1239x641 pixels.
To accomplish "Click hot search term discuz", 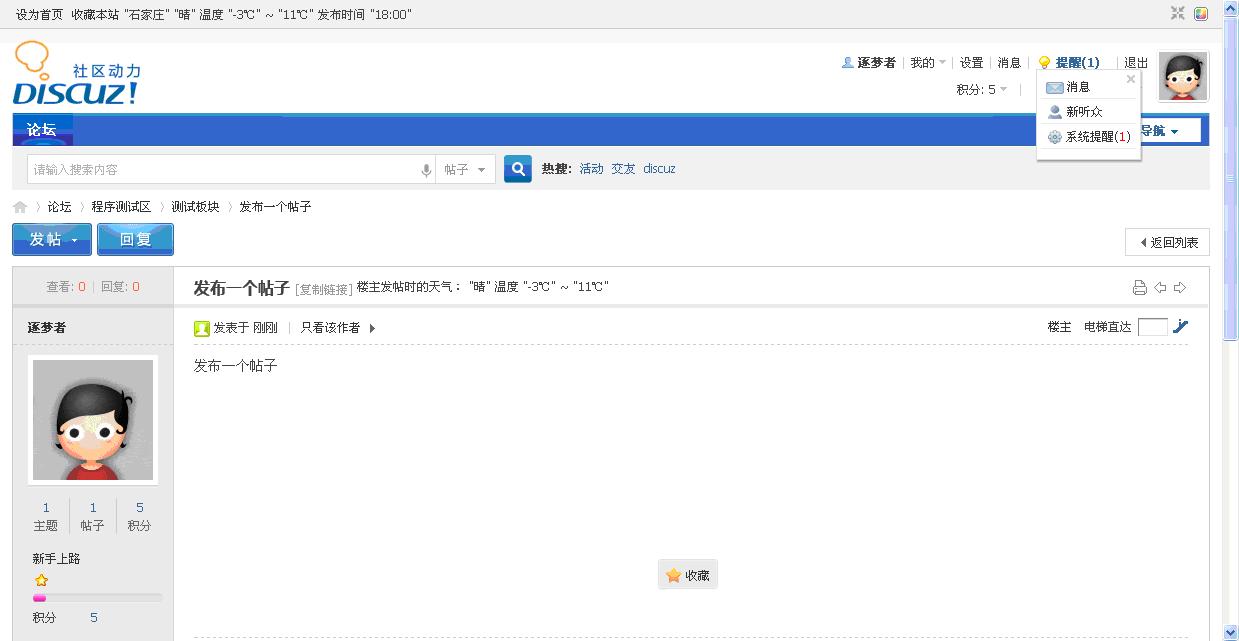I will point(659,169).
